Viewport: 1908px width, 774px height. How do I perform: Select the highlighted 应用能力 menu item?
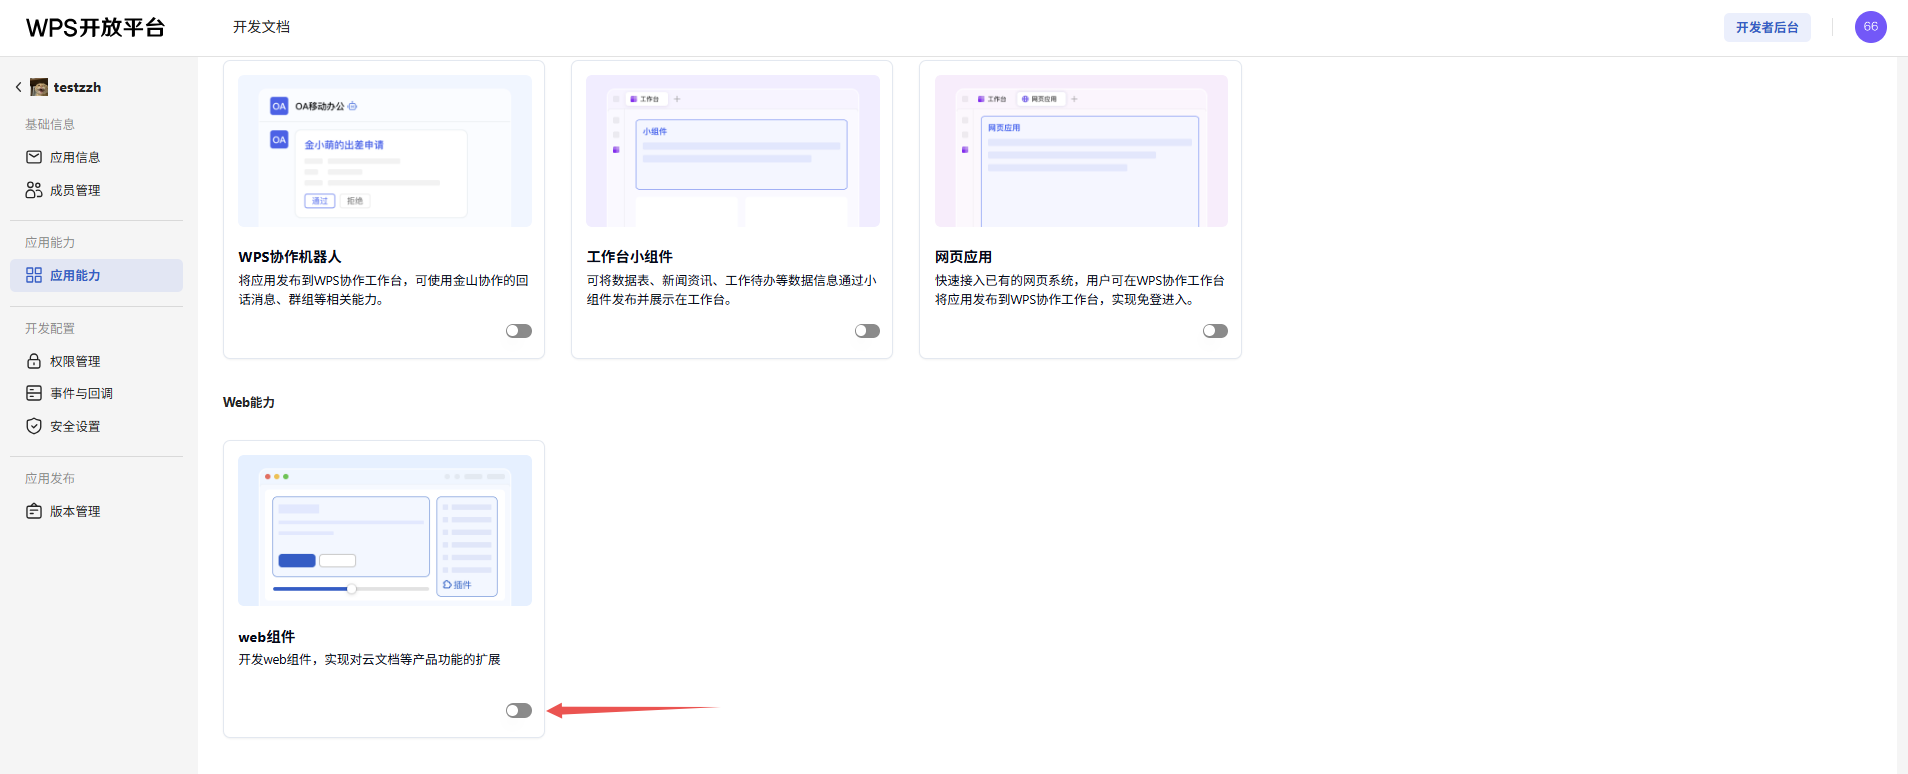click(96, 275)
